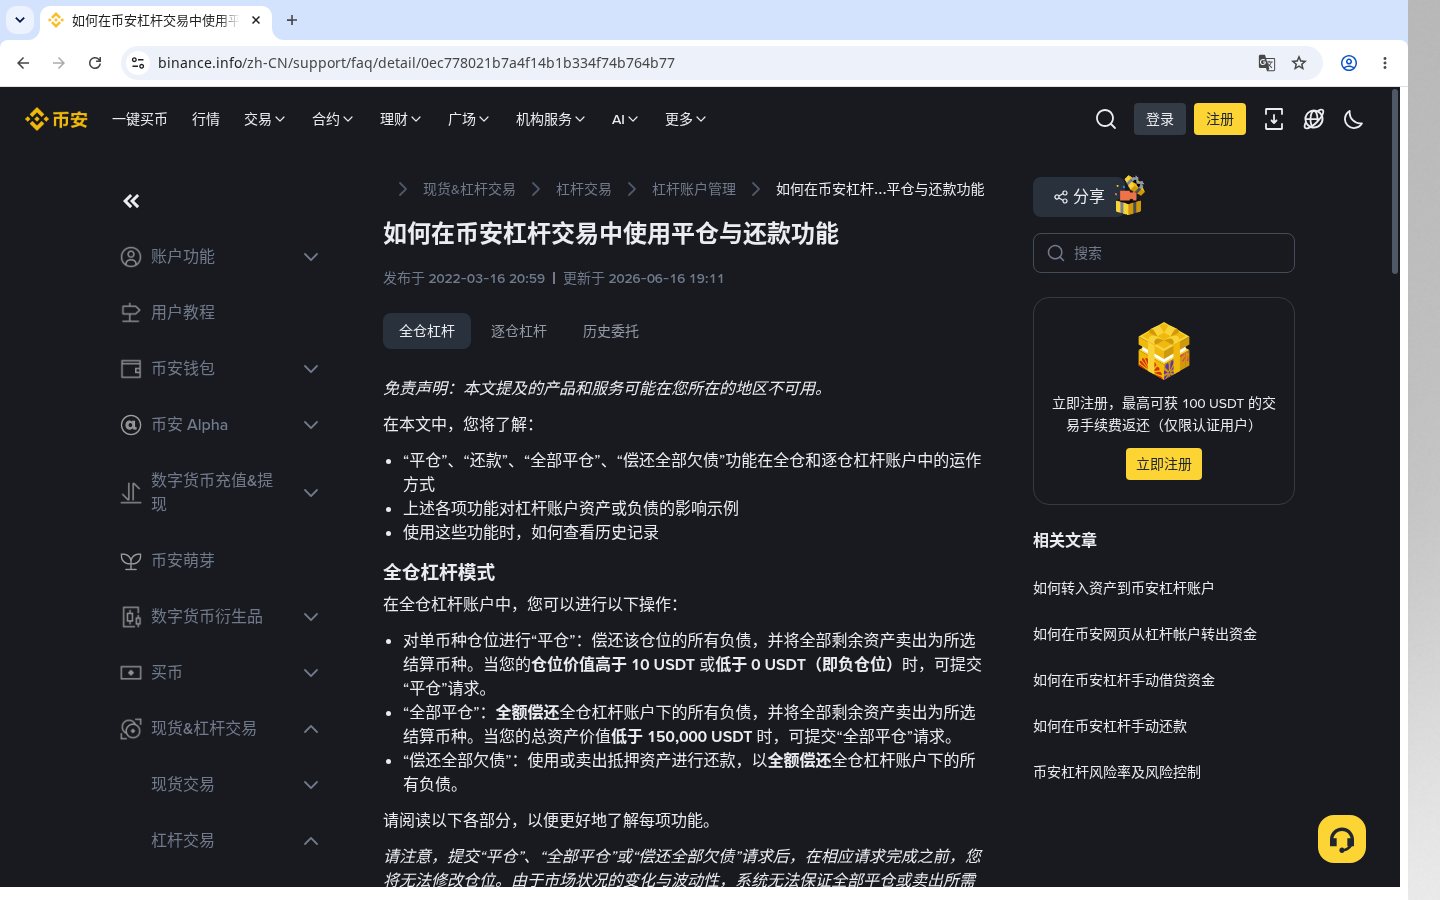This screenshot has height=900, width=1440.
Task: Select the 全仓杠杆 tab
Action: pyautogui.click(x=427, y=331)
